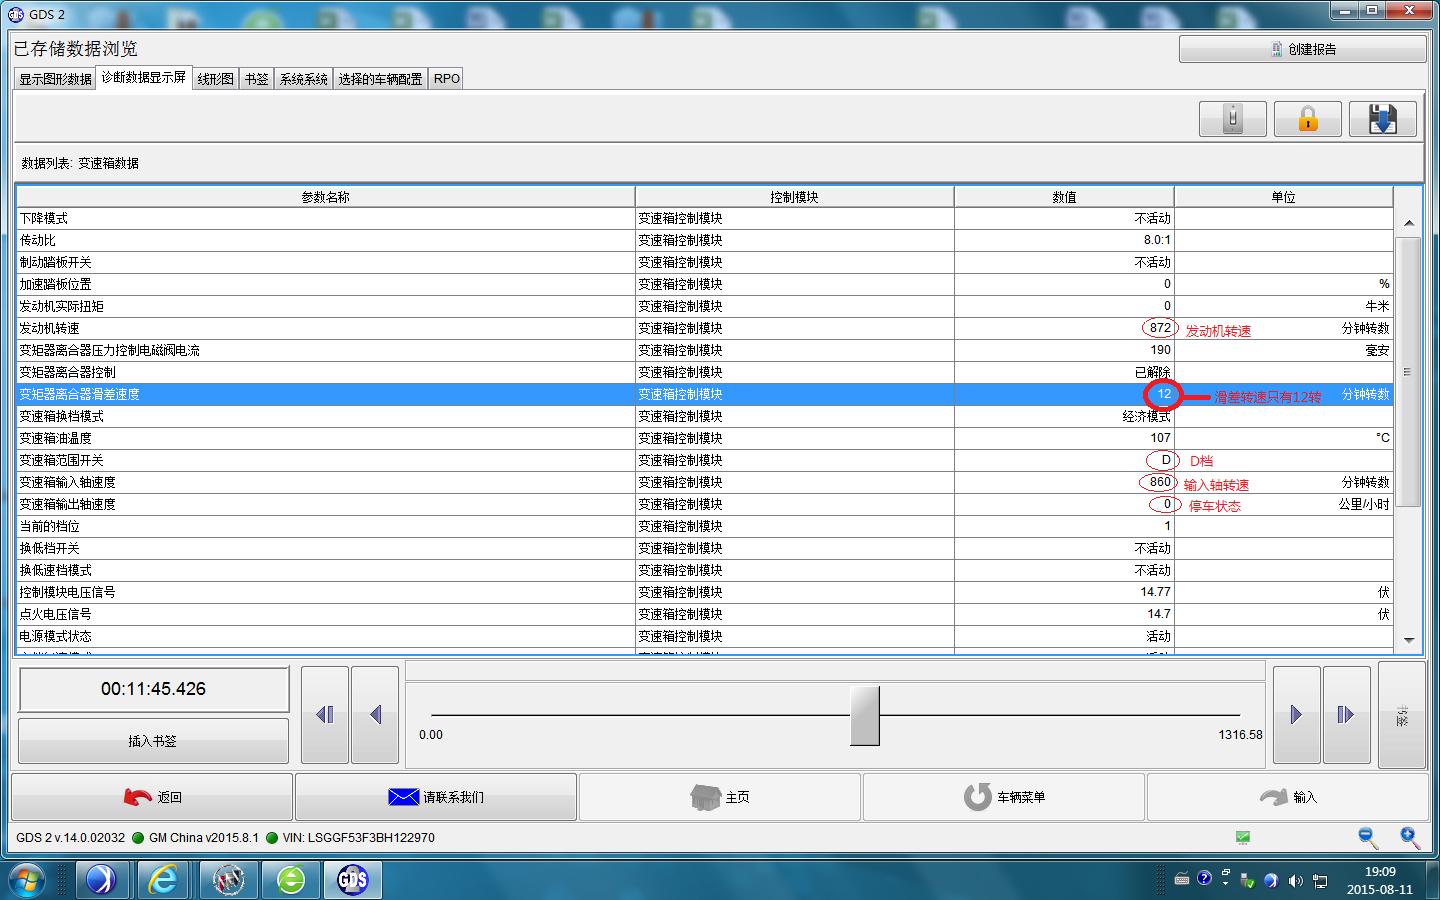Switch to 显示图形数据 tab
This screenshot has width=1440, height=900.
[55, 79]
